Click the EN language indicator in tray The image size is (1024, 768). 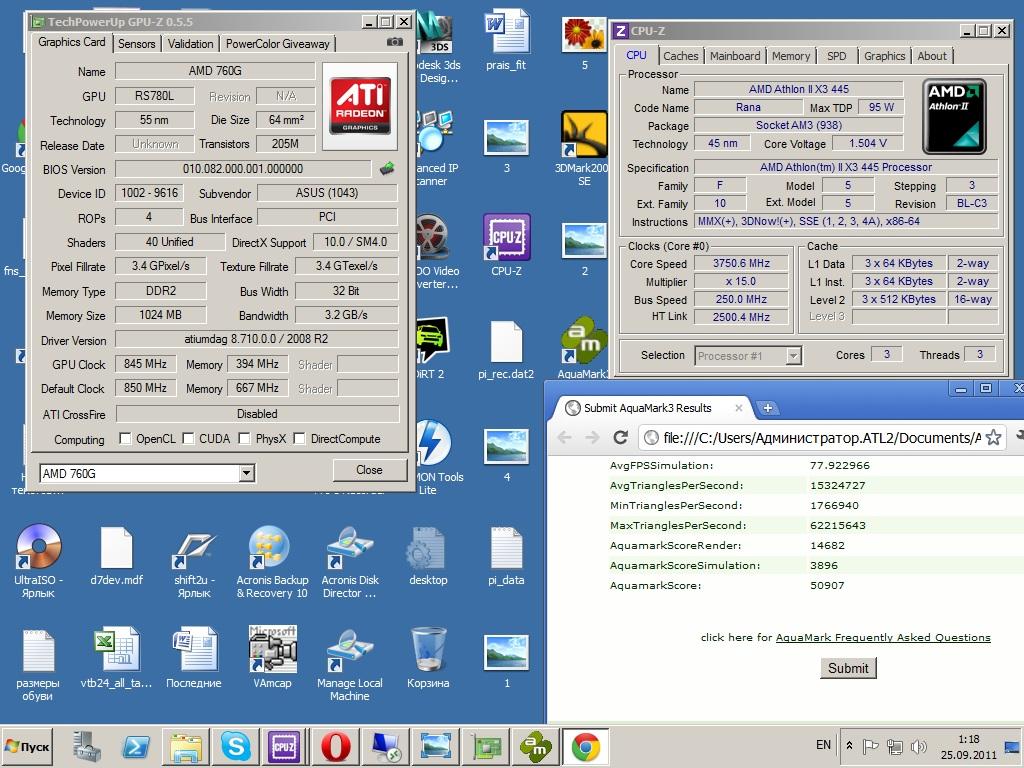pos(823,745)
